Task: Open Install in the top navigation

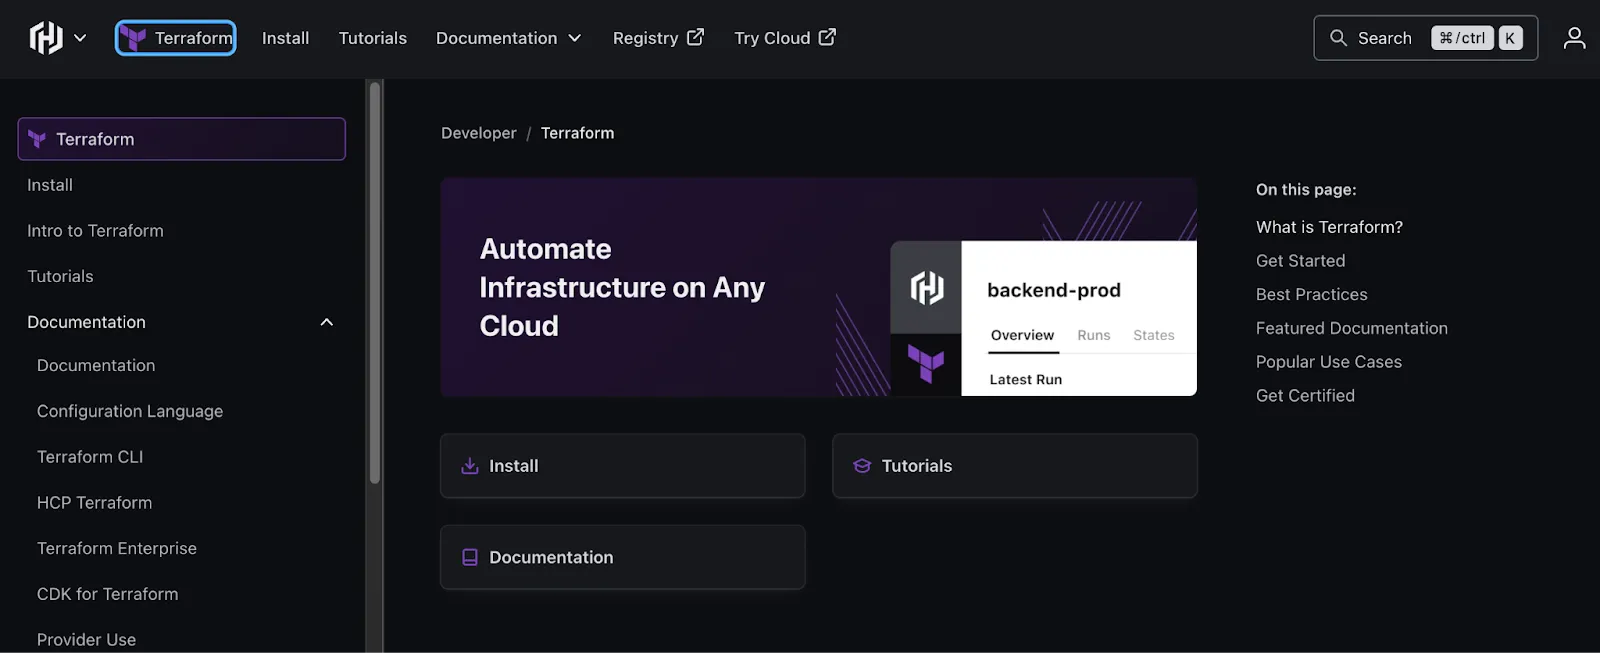Action: pos(285,38)
